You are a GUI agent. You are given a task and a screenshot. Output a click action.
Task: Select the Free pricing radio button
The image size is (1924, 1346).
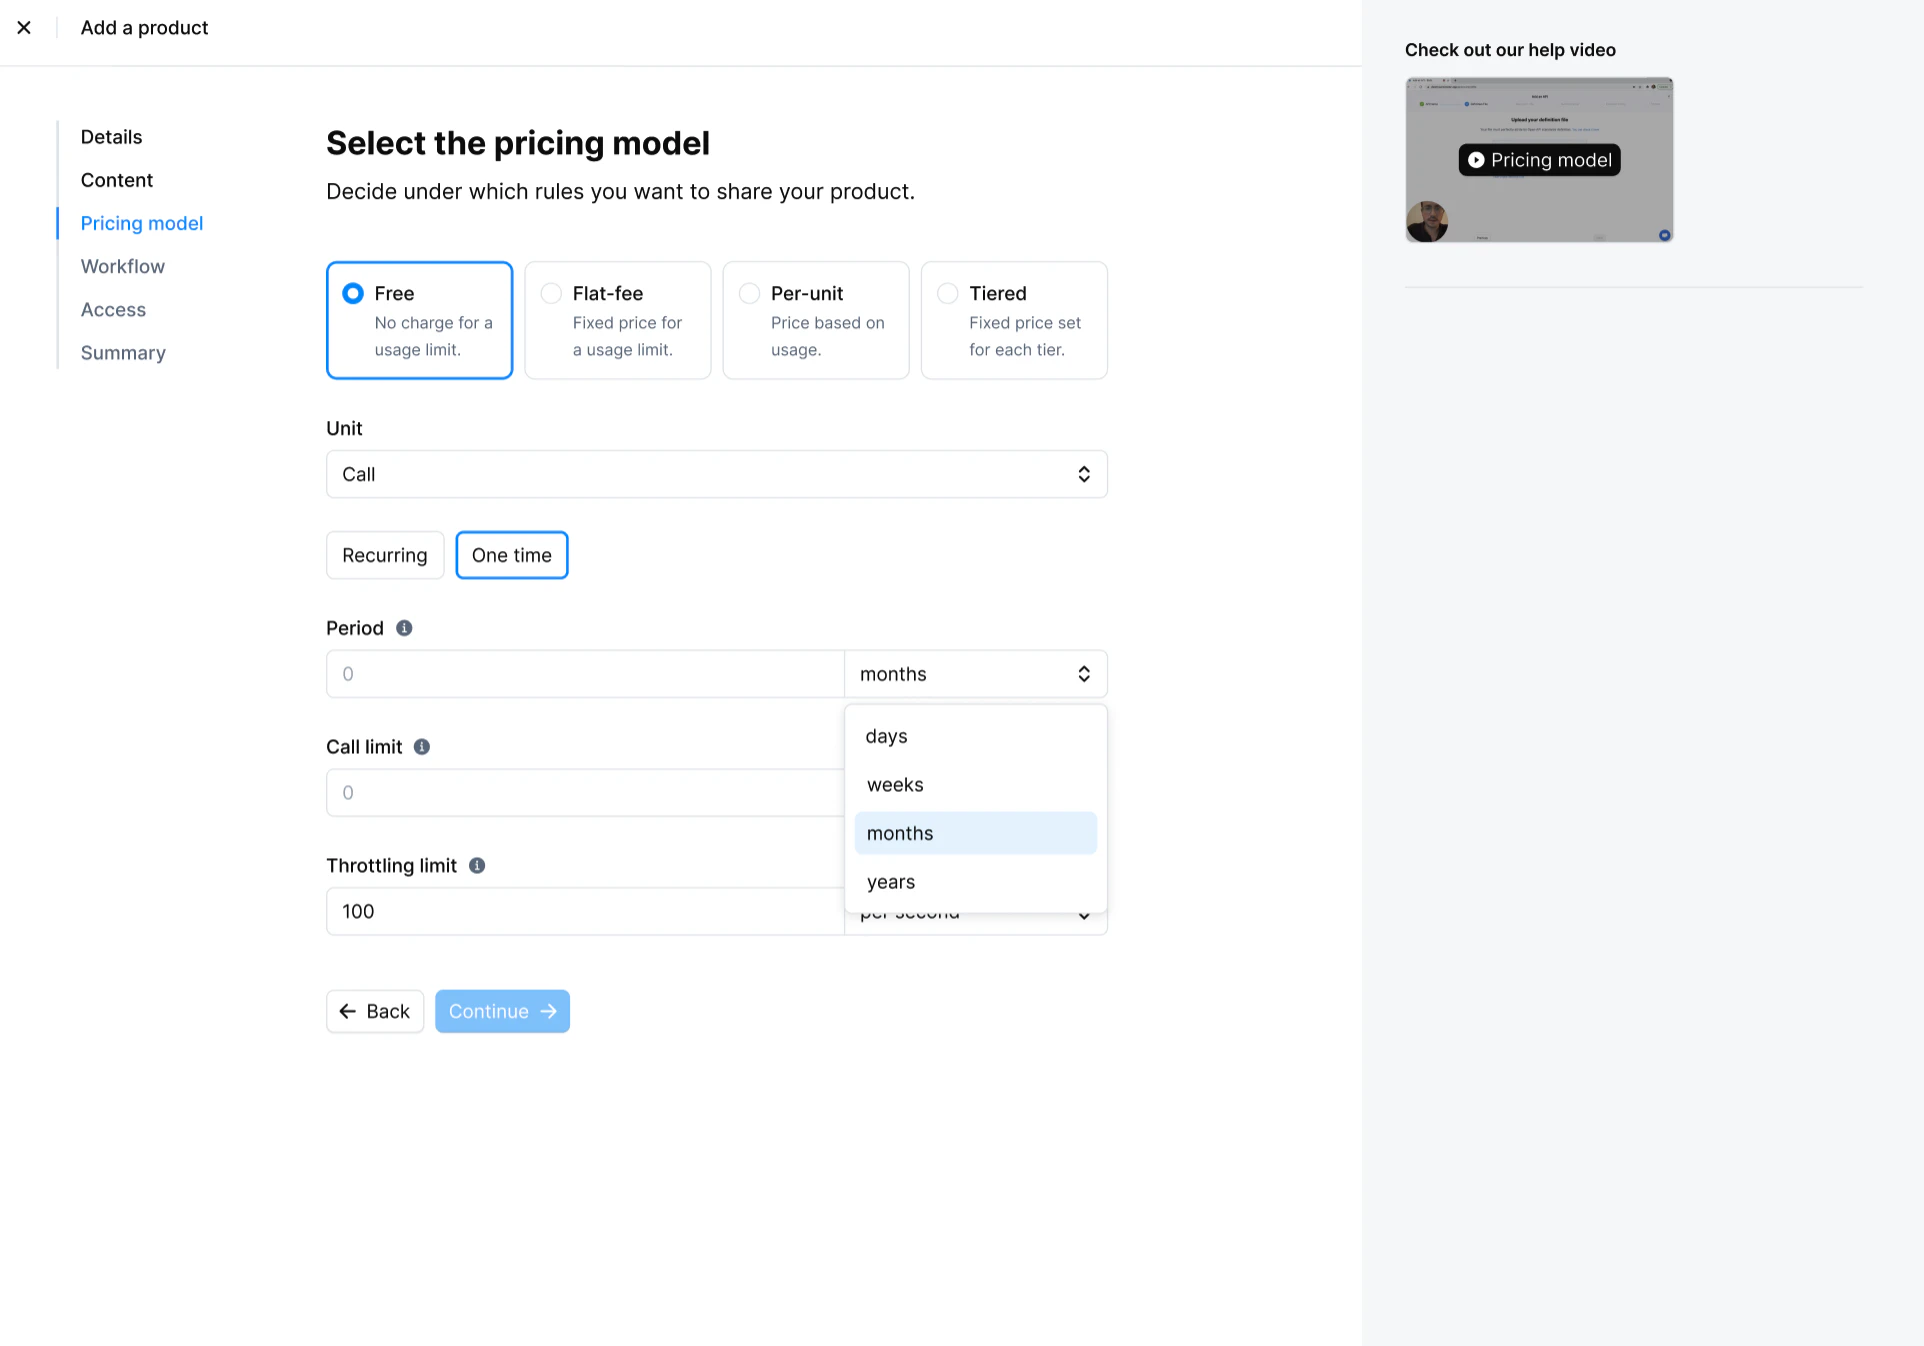pyautogui.click(x=353, y=293)
